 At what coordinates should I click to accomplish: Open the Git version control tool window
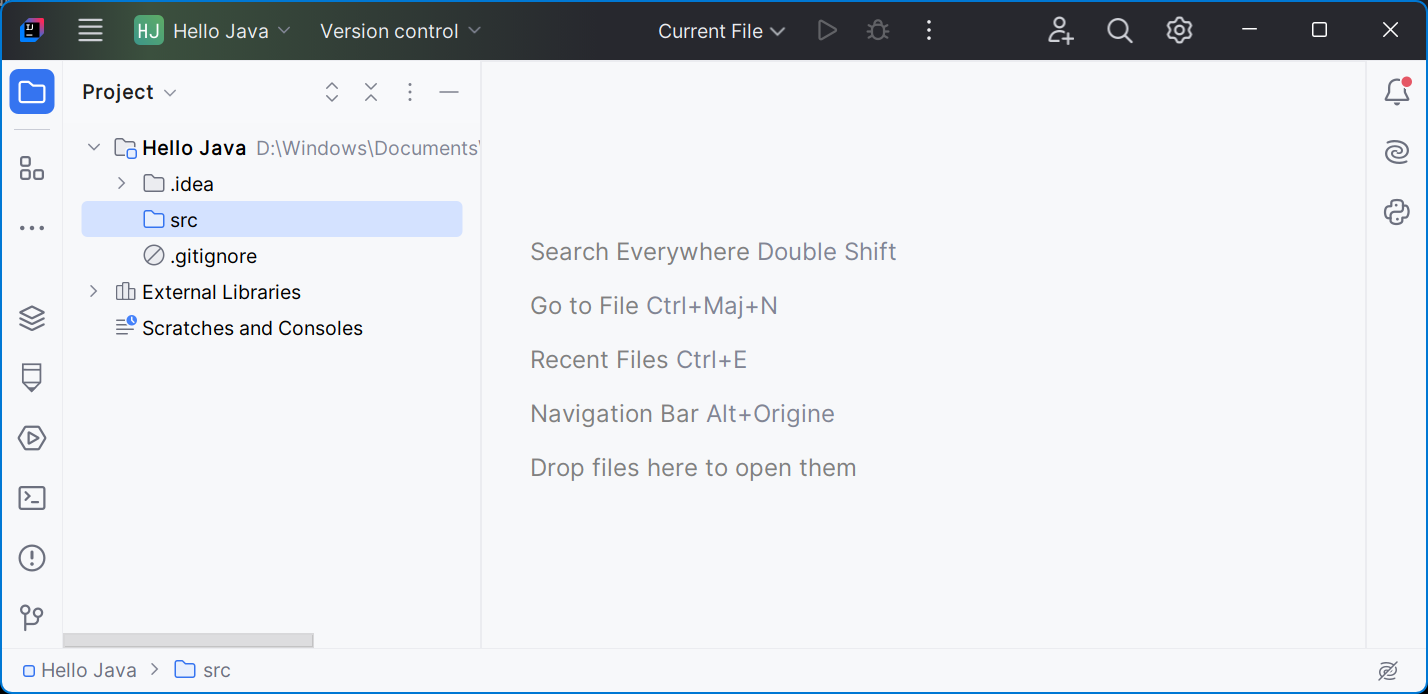(x=32, y=617)
